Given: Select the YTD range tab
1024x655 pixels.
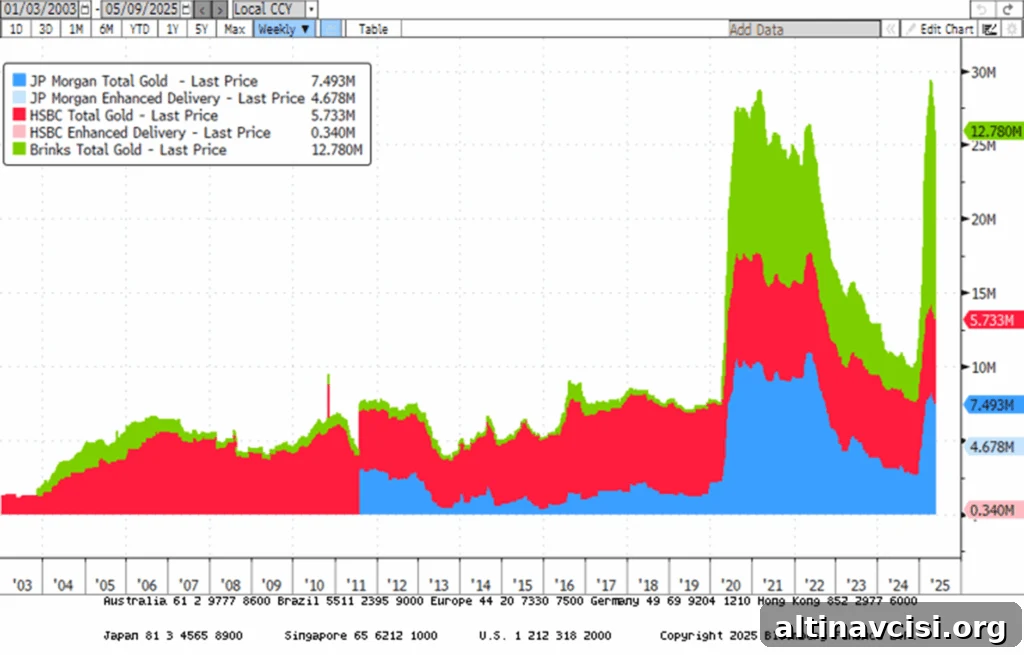Looking at the screenshot, I should click(139, 29).
